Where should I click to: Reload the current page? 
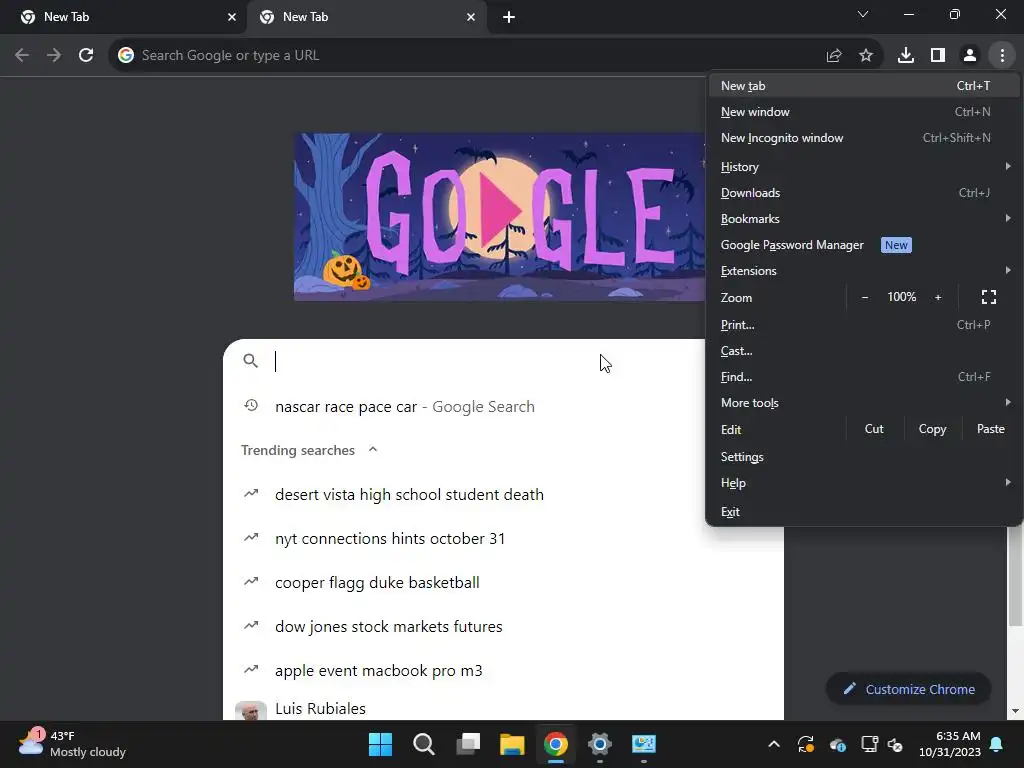click(x=86, y=56)
